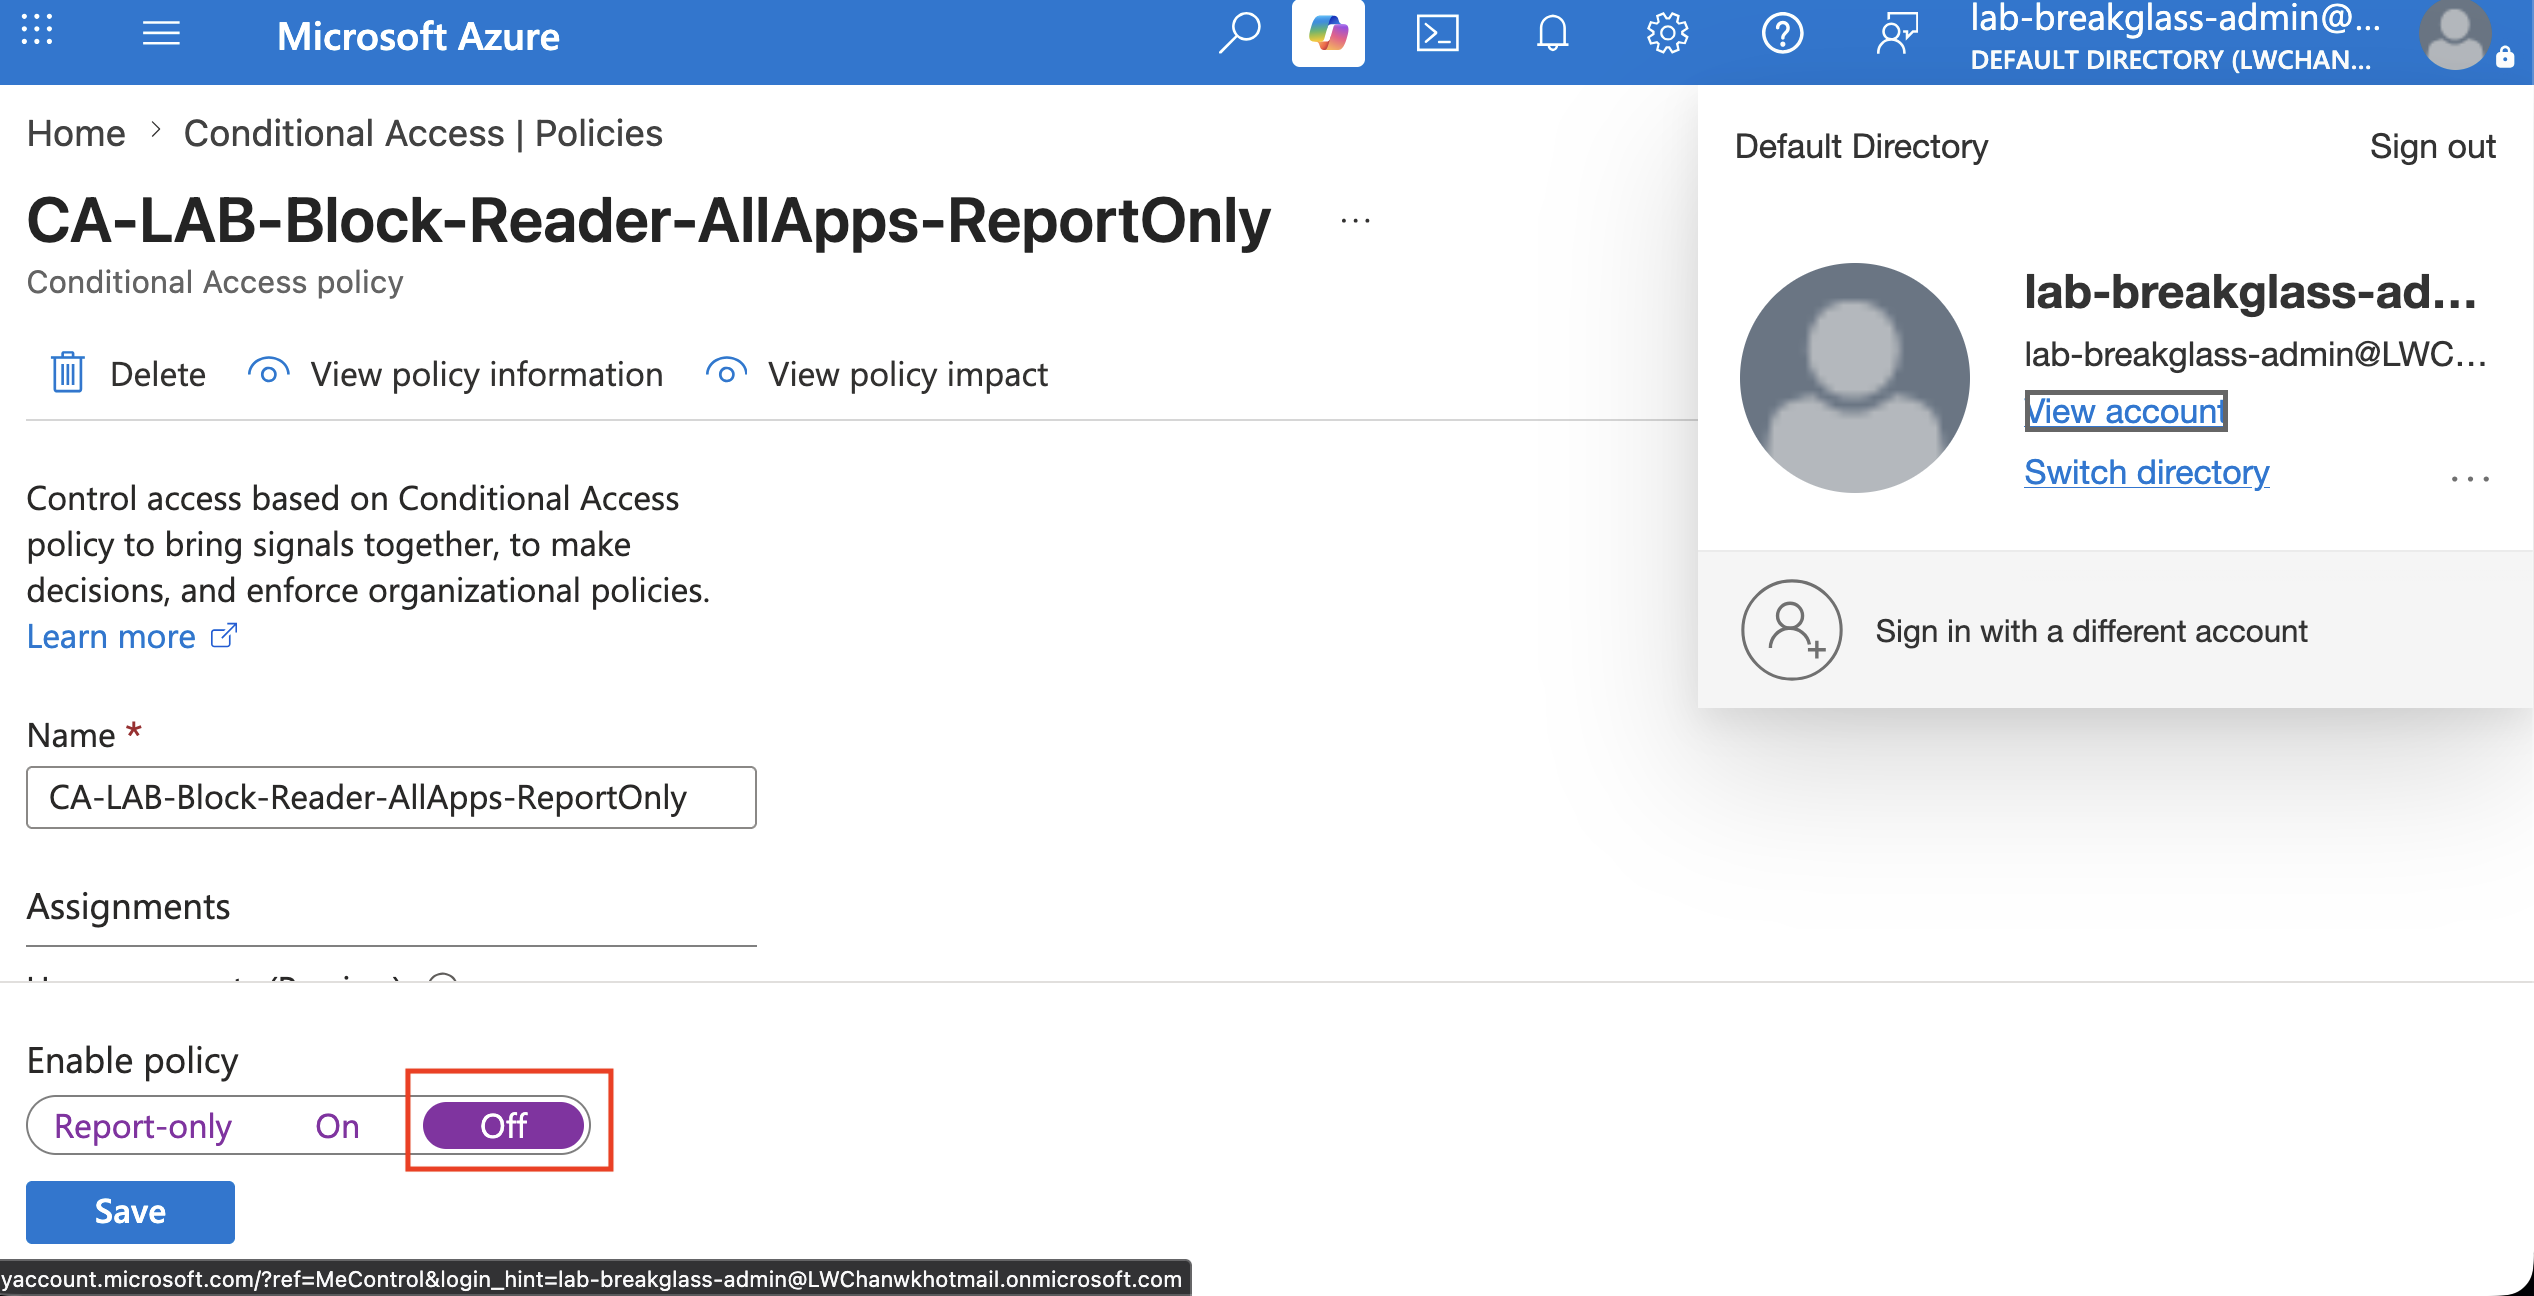Click the policy Name input field
Viewport: 2534px width, 1296px height.
coord(391,797)
